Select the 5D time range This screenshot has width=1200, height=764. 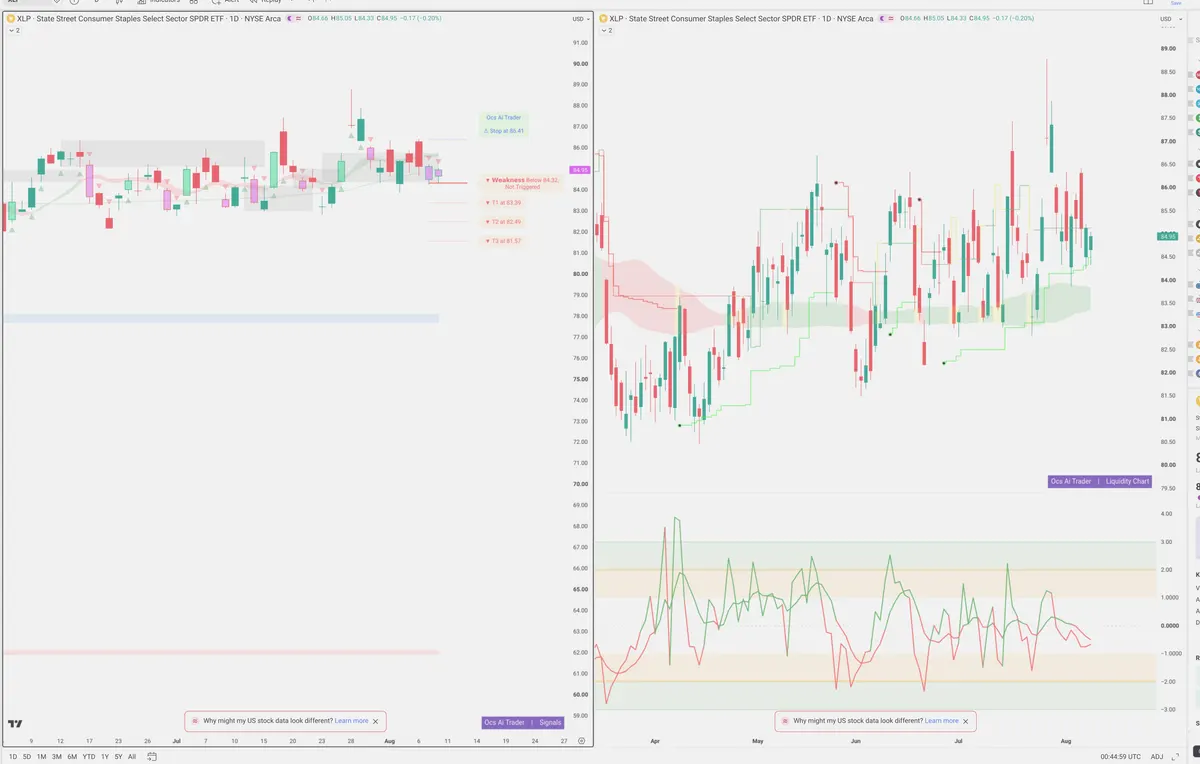[27, 757]
